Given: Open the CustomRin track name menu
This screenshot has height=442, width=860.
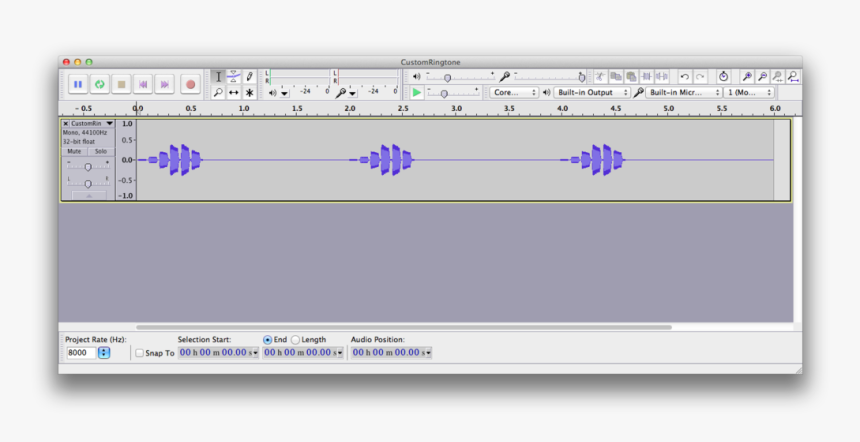Looking at the screenshot, I should (x=92, y=123).
